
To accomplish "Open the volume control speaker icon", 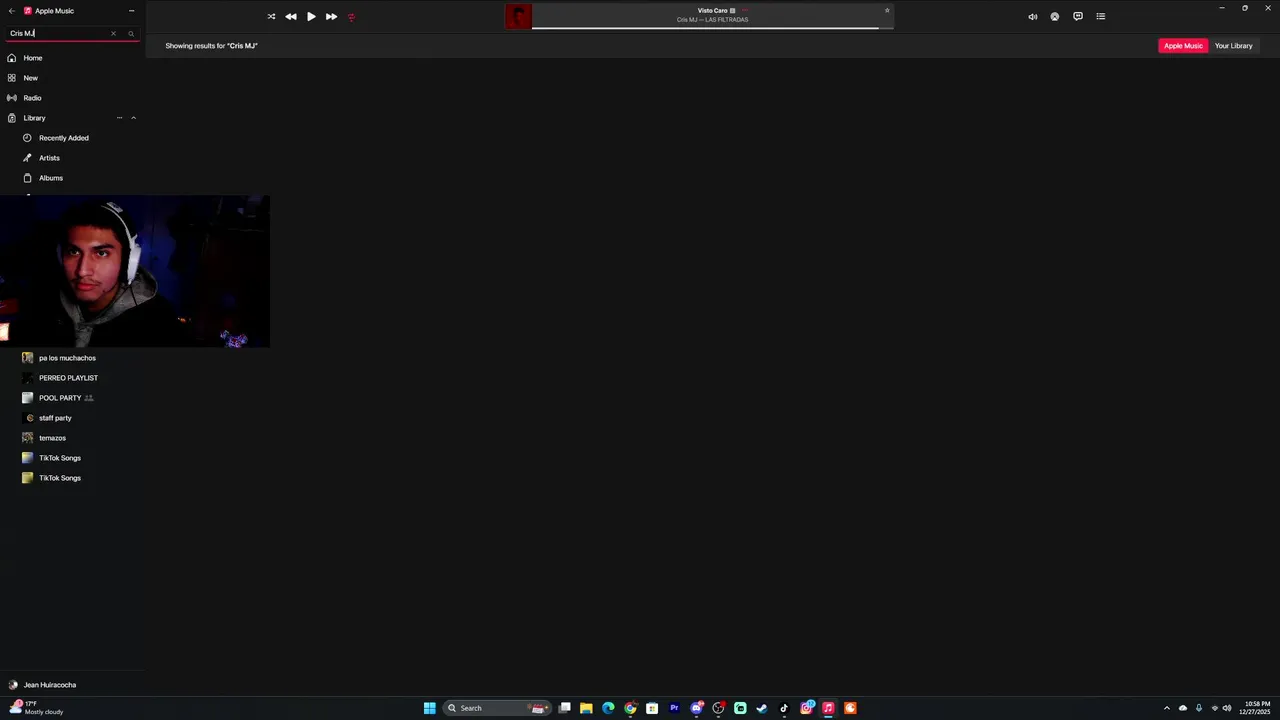I will pos(1033,17).
